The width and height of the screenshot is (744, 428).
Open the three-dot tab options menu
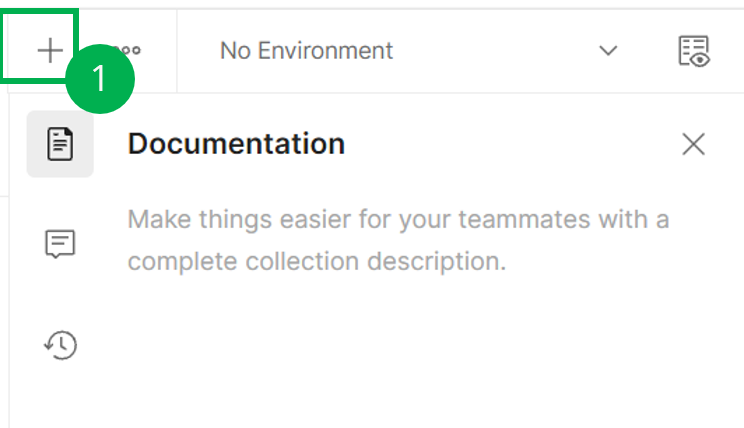[129, 50]
